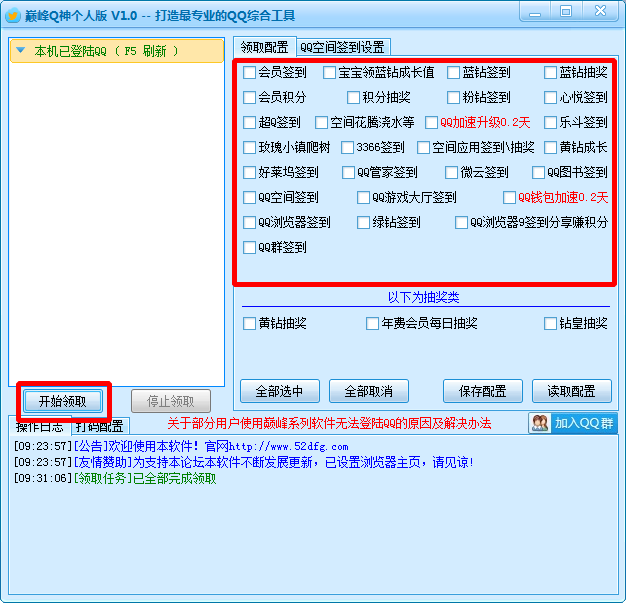
Task: Enable 微云签到 checkbox
Action: [451, 173]
